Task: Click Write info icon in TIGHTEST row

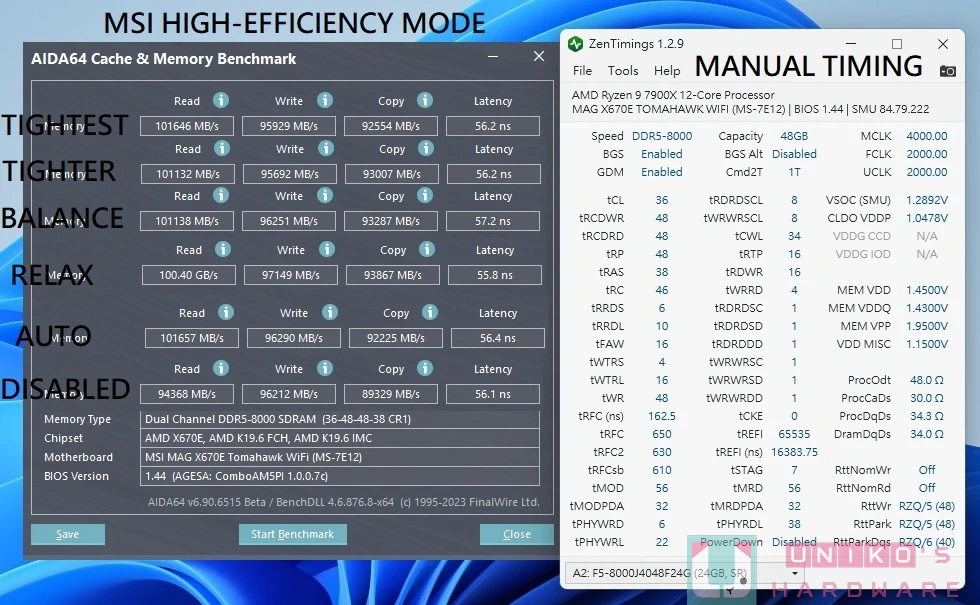Action: pyautogui.click(x=324, y=100)
